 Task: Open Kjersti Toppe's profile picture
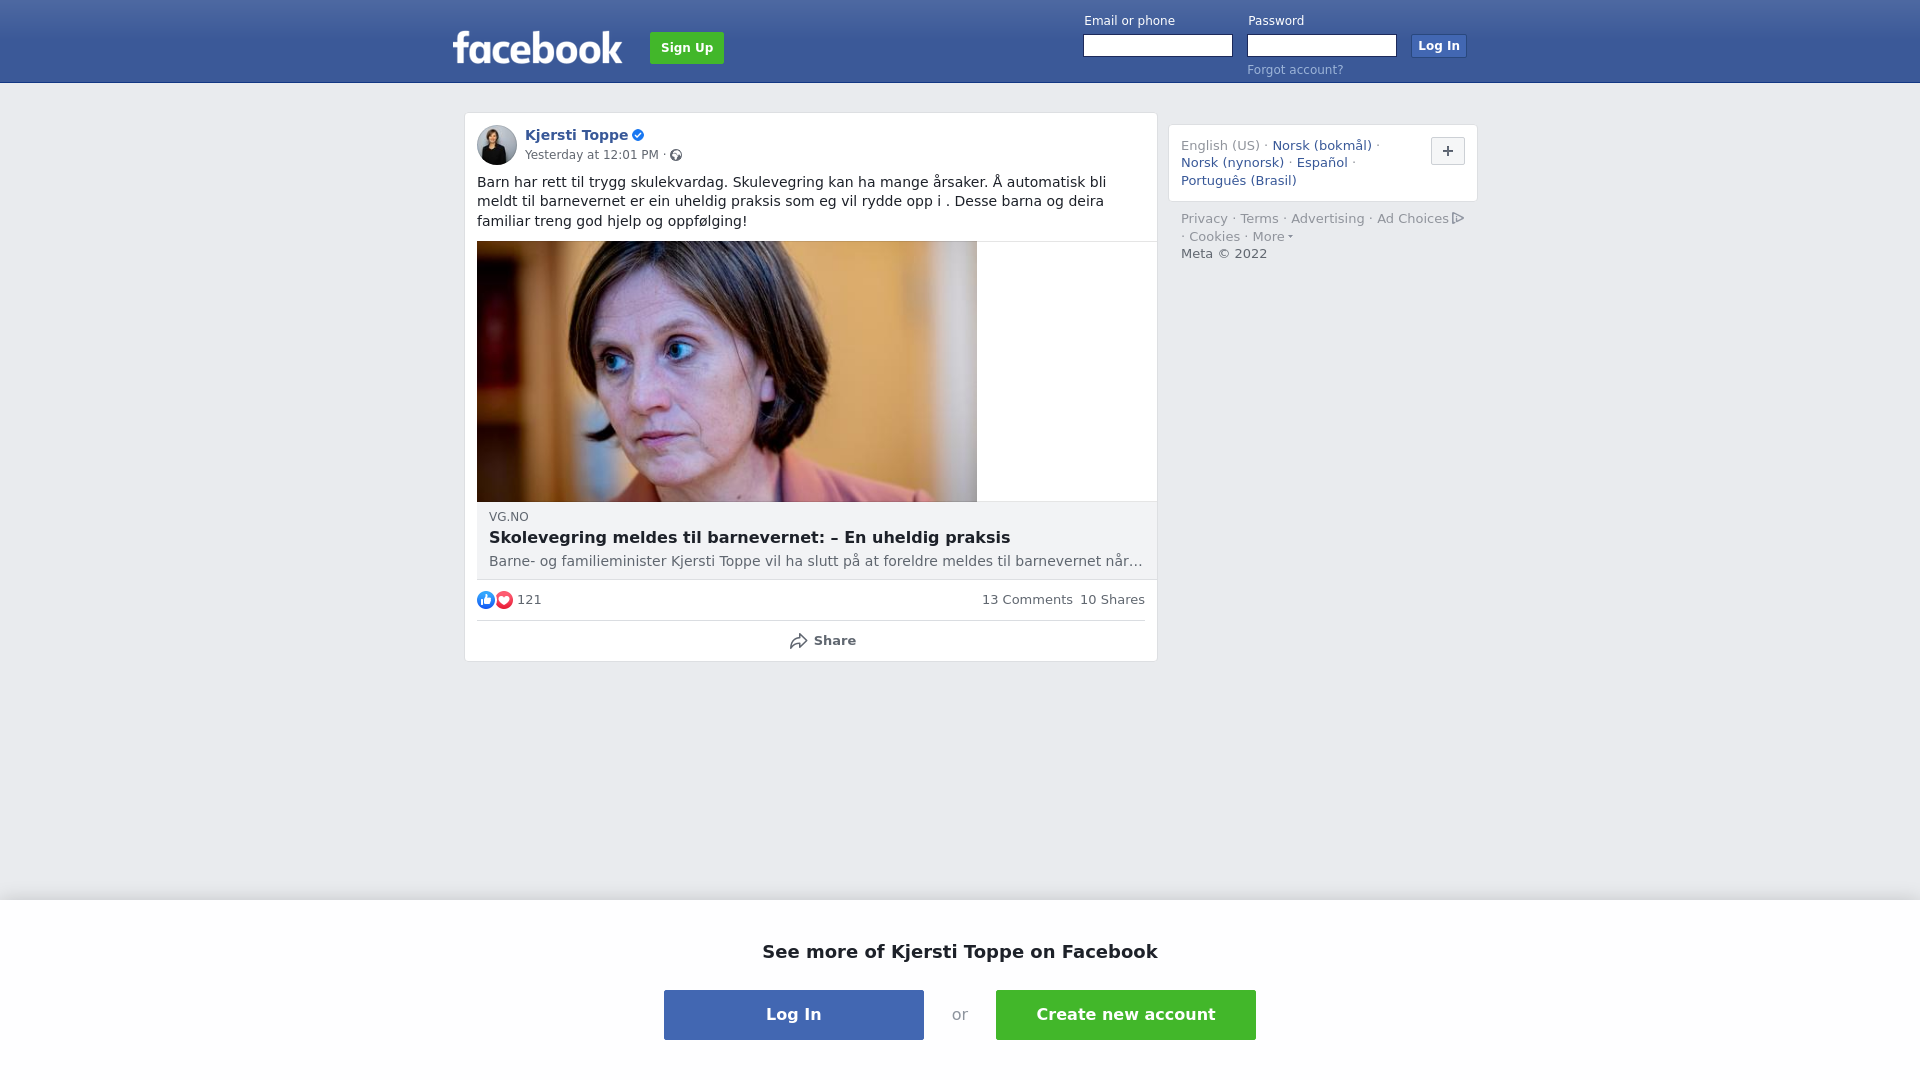pos(497,145)
